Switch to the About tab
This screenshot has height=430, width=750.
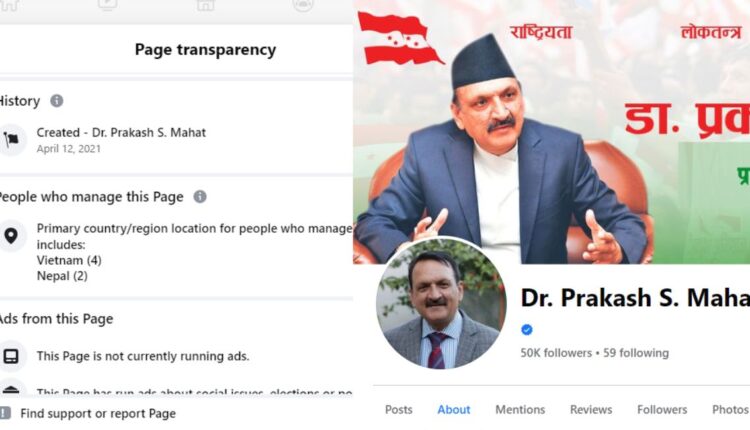[x=454, y=410]
